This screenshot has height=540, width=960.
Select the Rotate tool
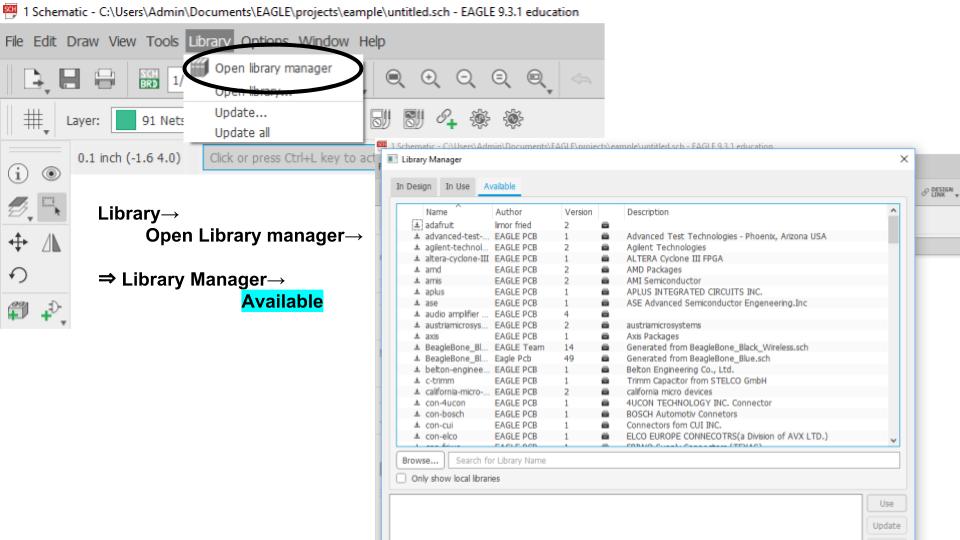[18, 275]
